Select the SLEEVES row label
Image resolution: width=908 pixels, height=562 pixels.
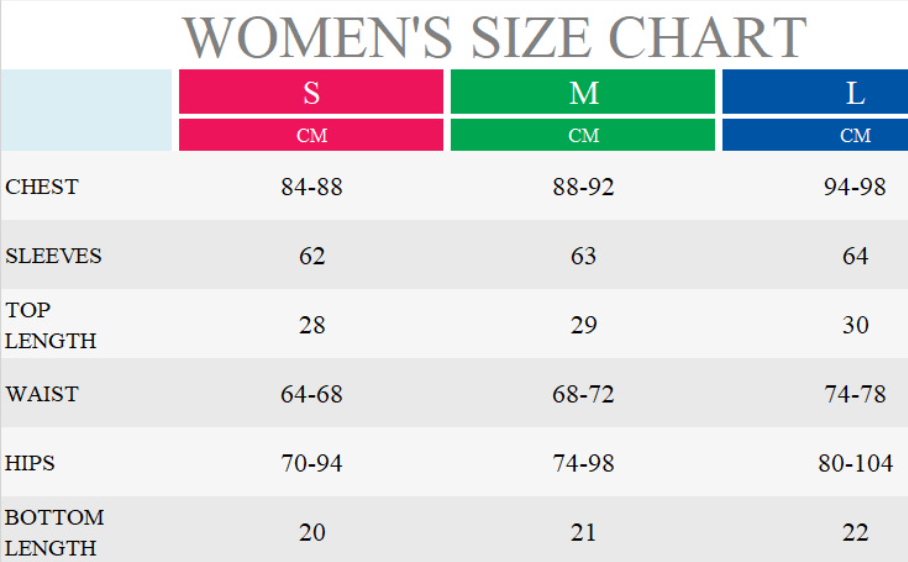click(54, 256)
